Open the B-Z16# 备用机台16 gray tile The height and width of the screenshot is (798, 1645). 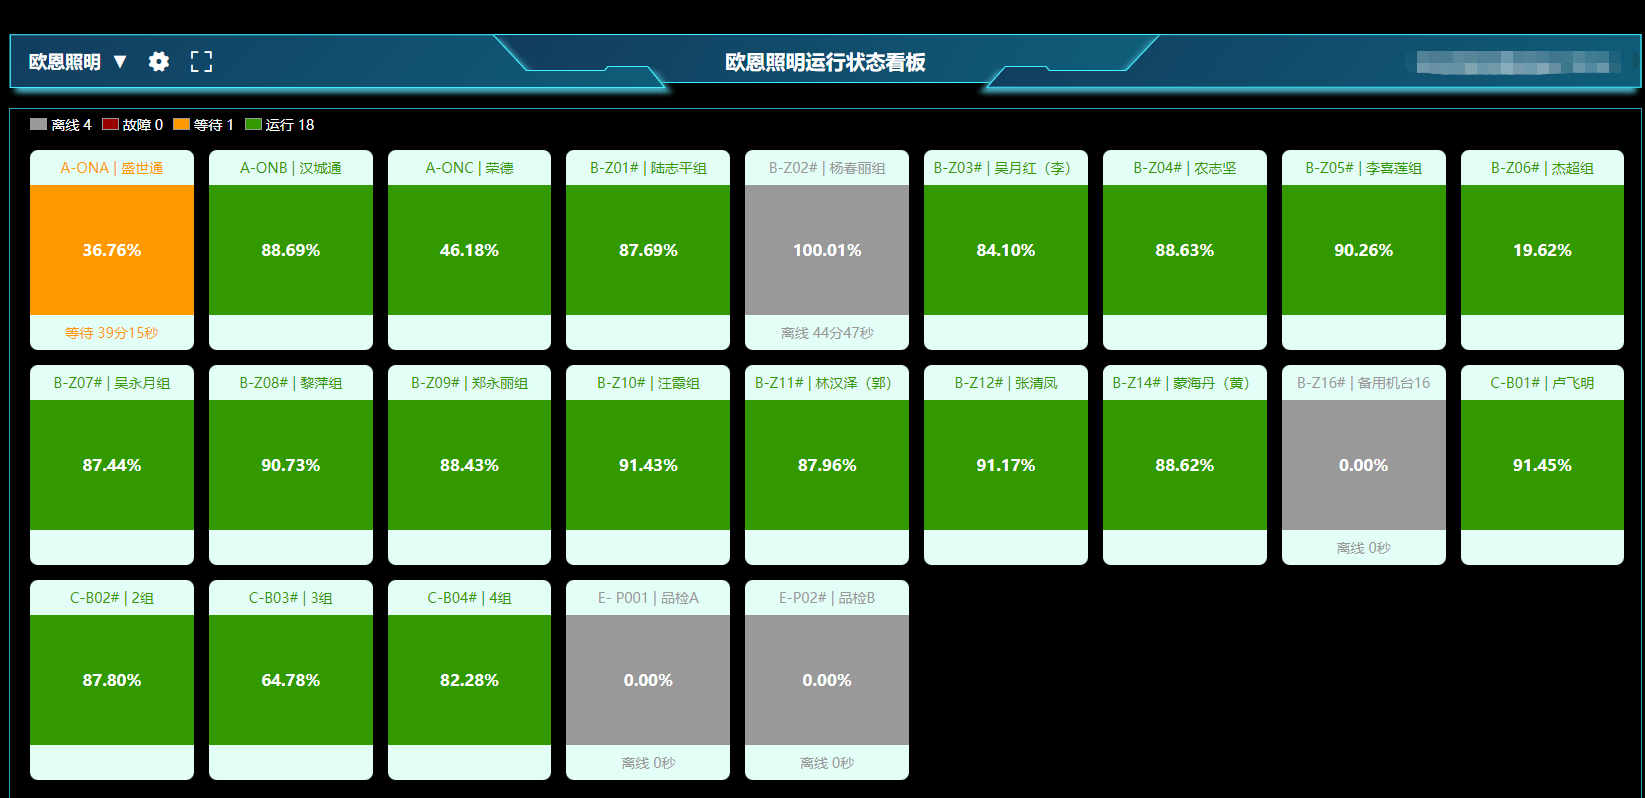[1363, 465]
